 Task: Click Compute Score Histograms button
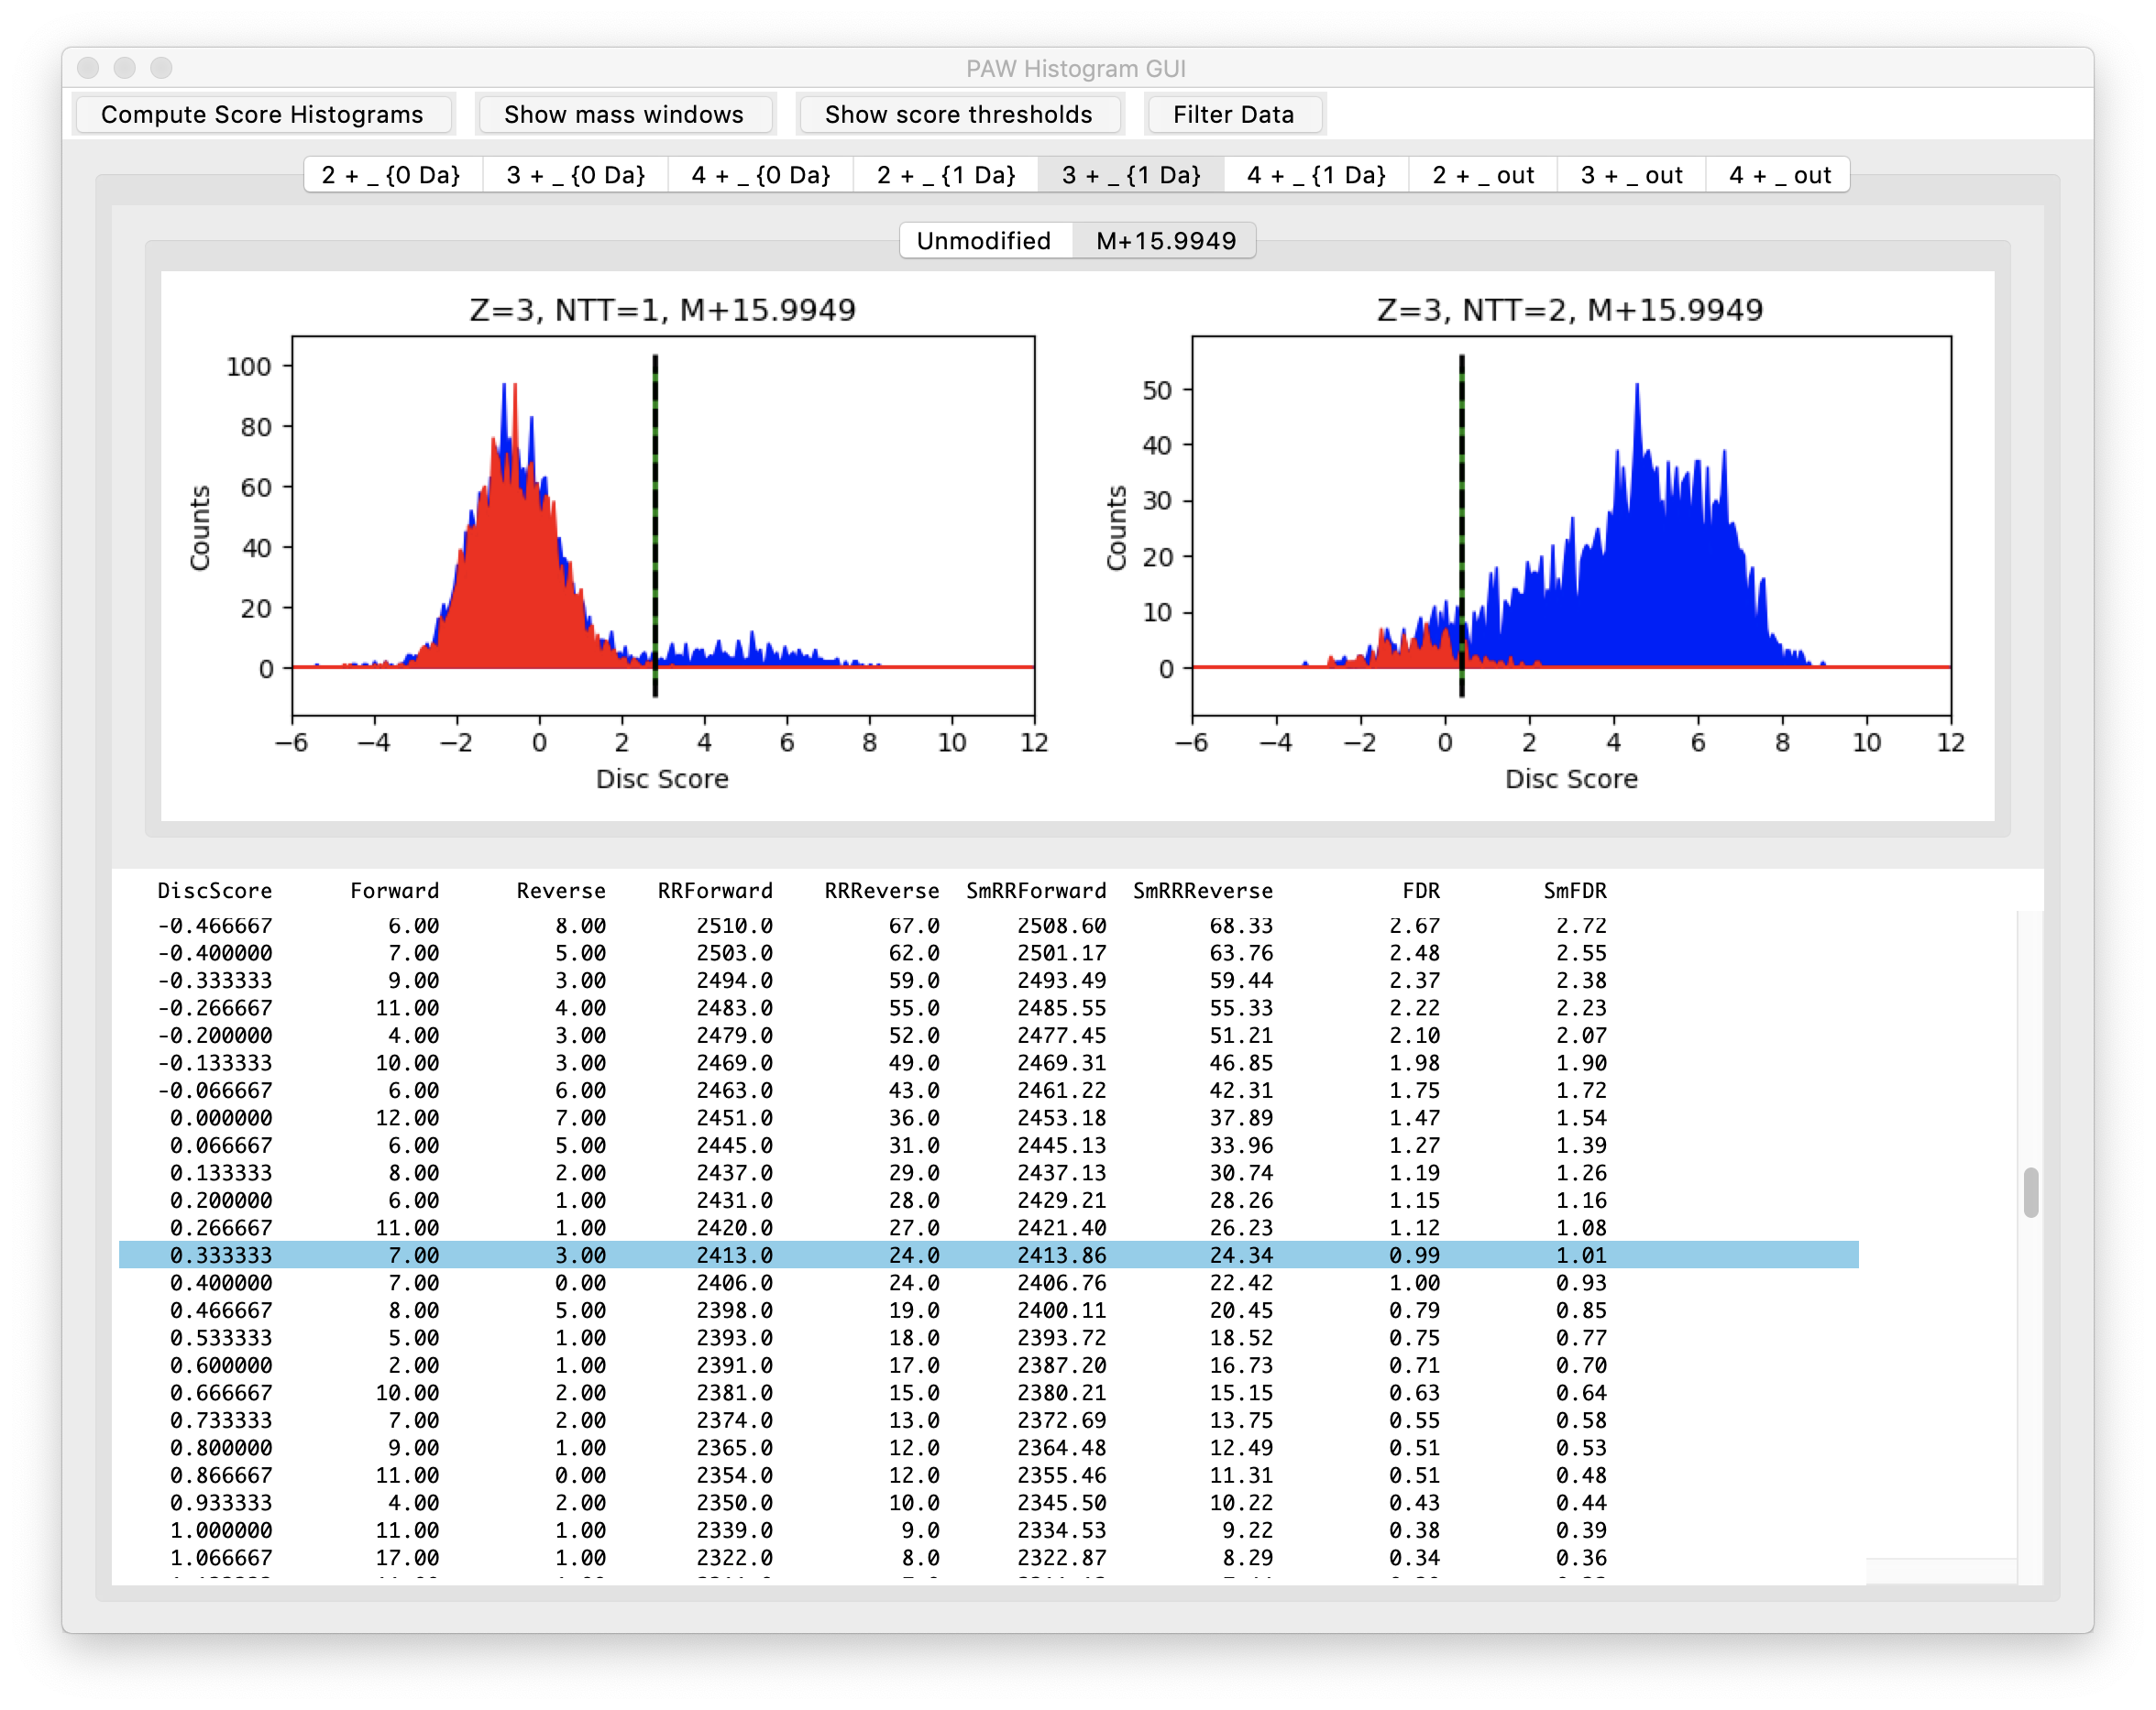[262, 114]
